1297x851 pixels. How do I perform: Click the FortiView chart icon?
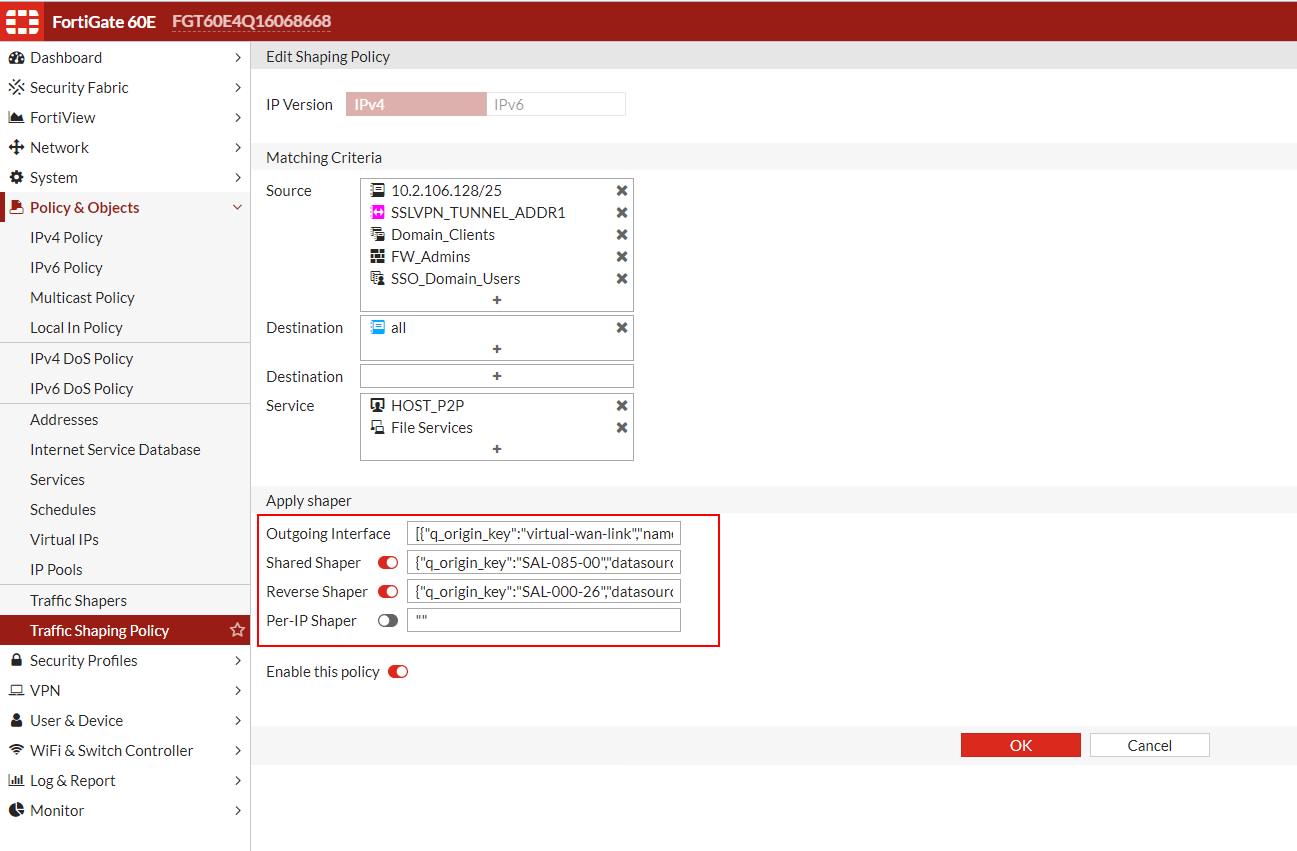click(16, 118)
